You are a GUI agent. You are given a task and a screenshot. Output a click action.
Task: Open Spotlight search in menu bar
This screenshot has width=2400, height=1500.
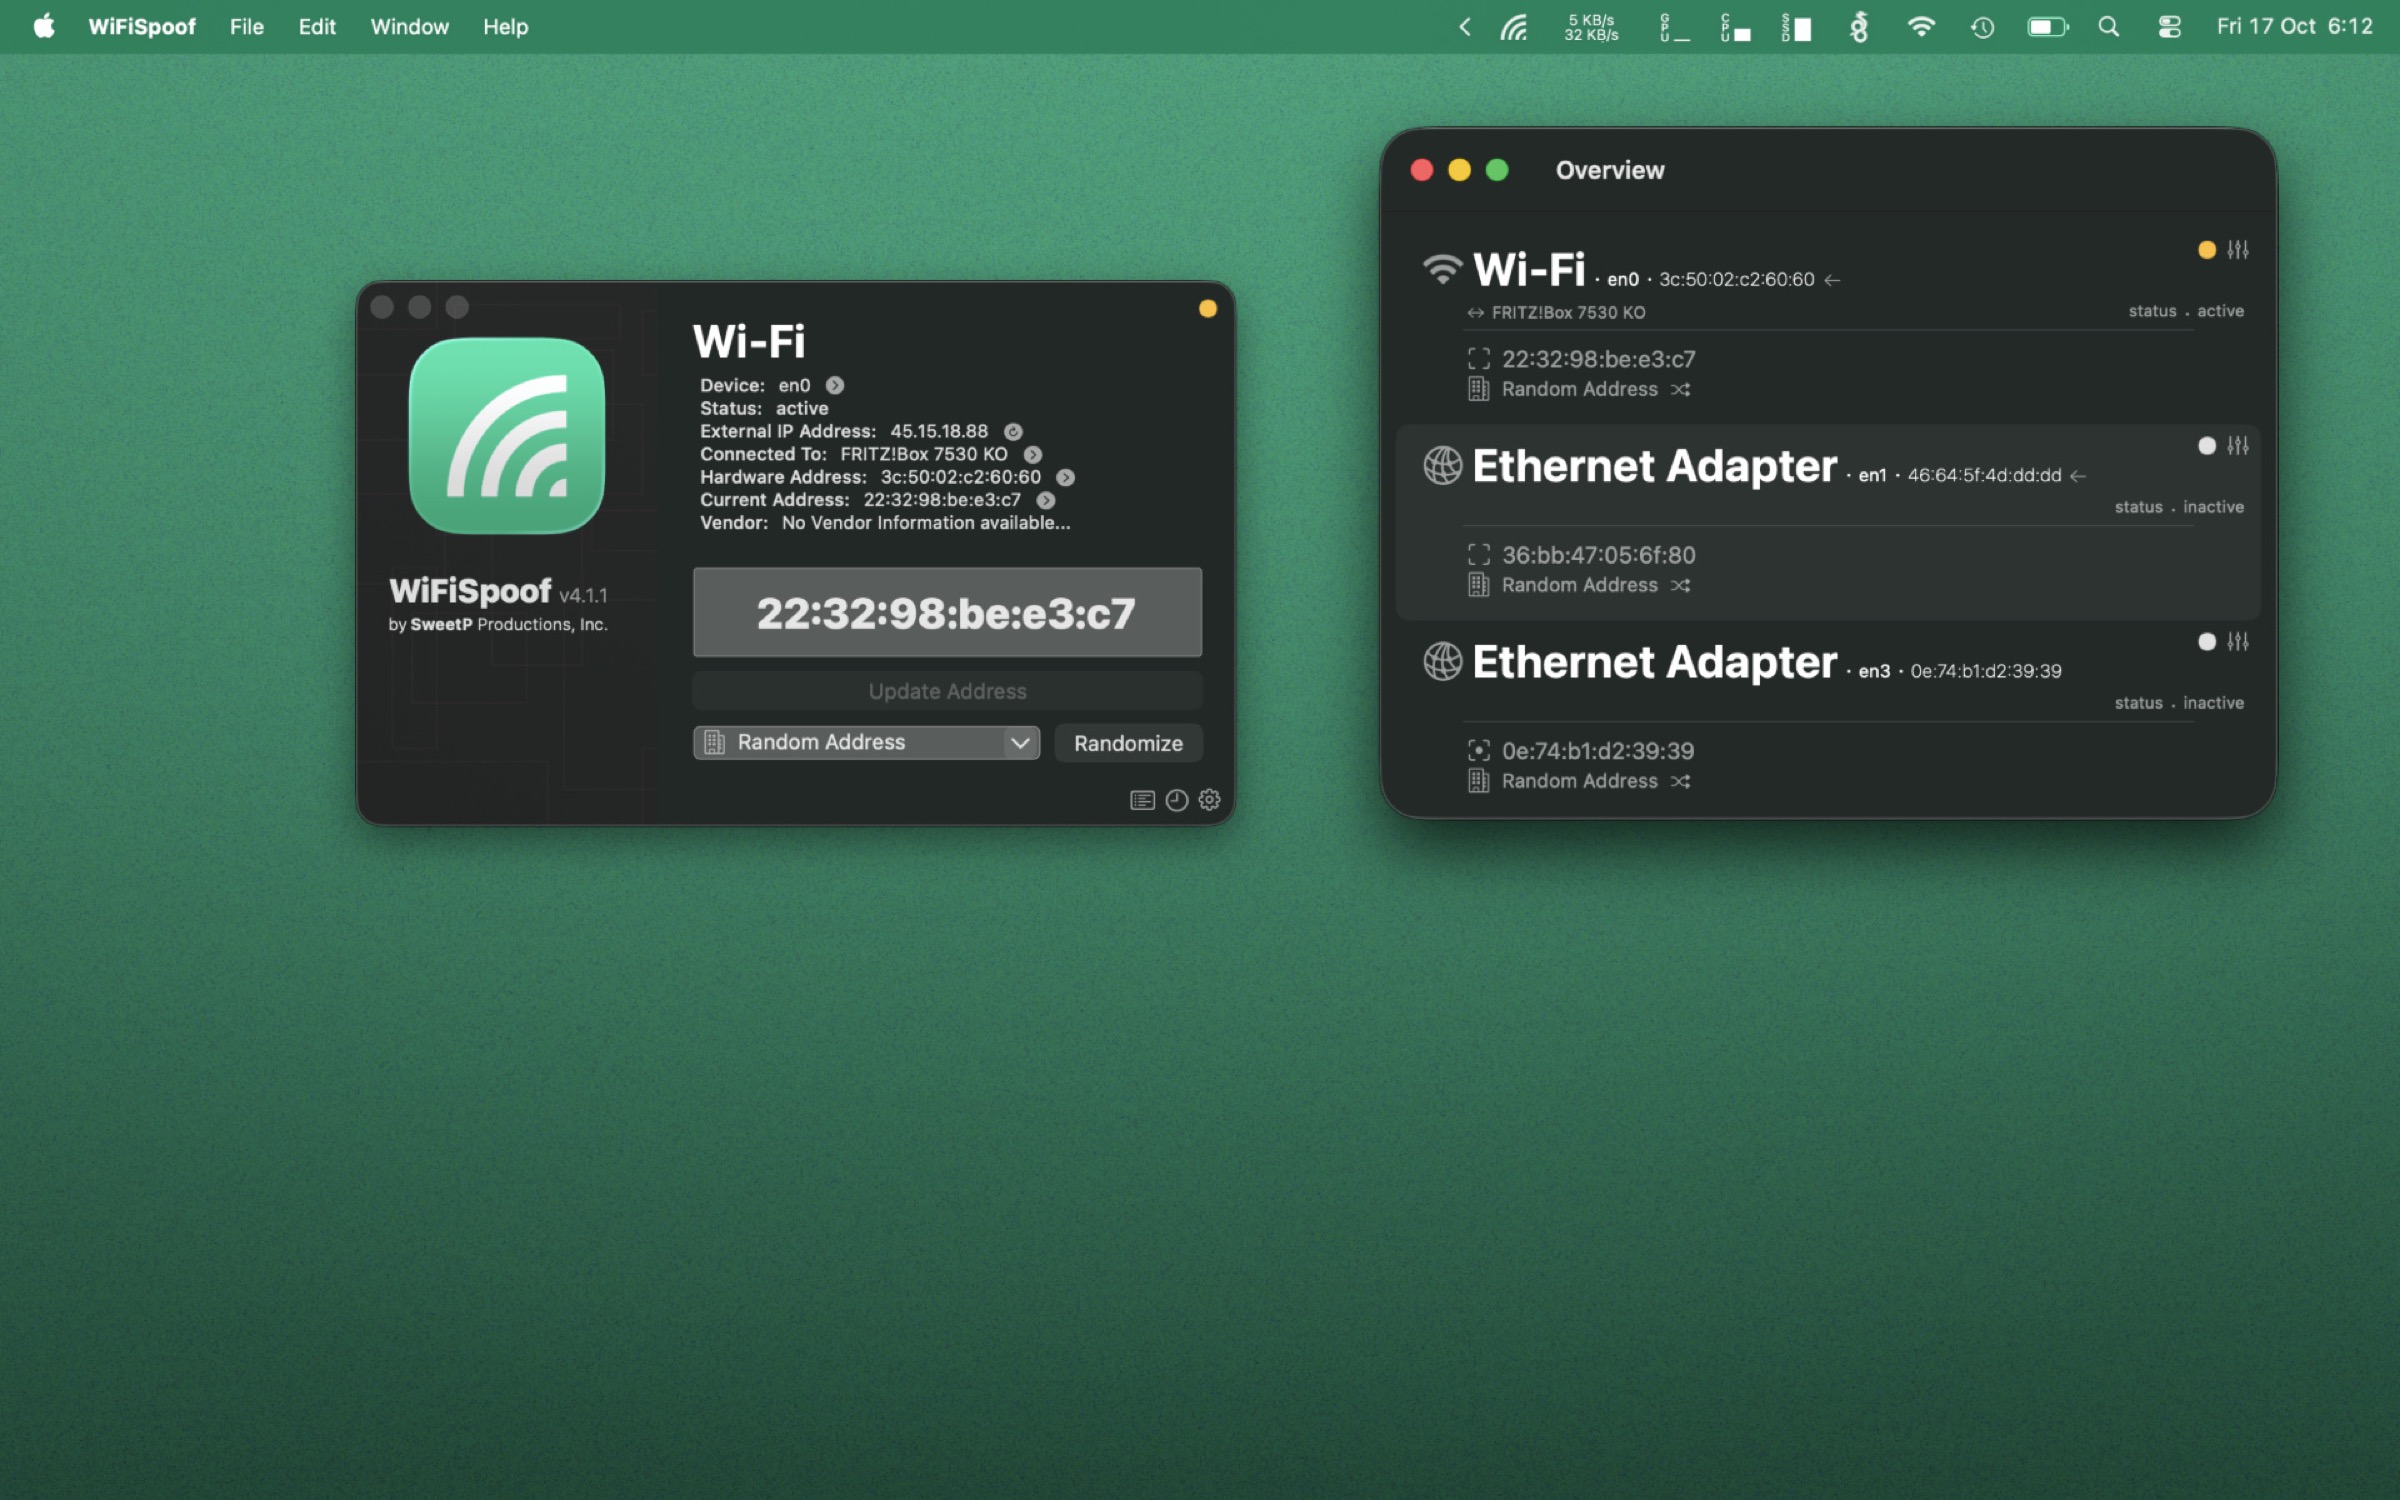pos(2109,27)
